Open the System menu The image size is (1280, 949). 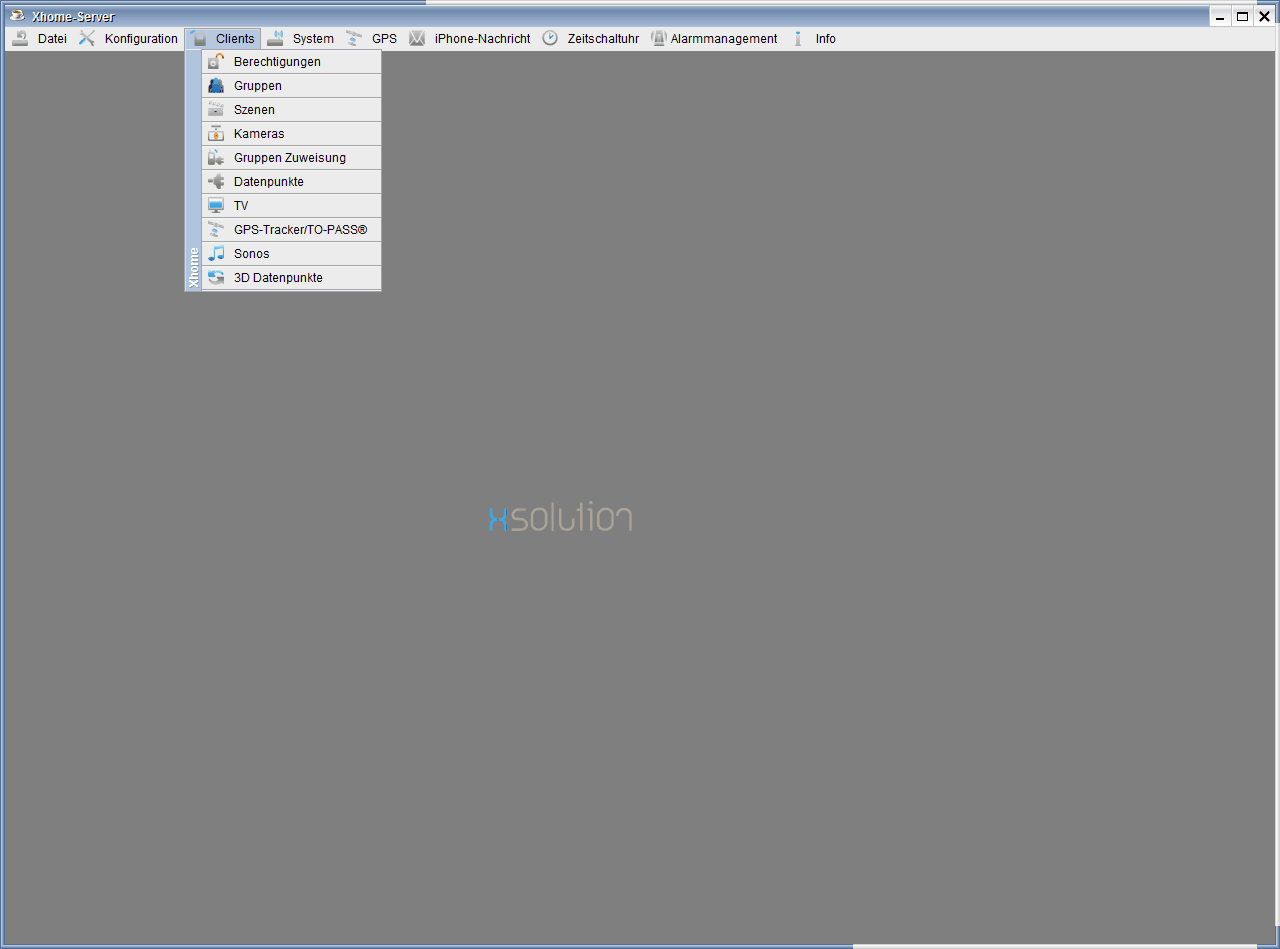coord(312,39)
